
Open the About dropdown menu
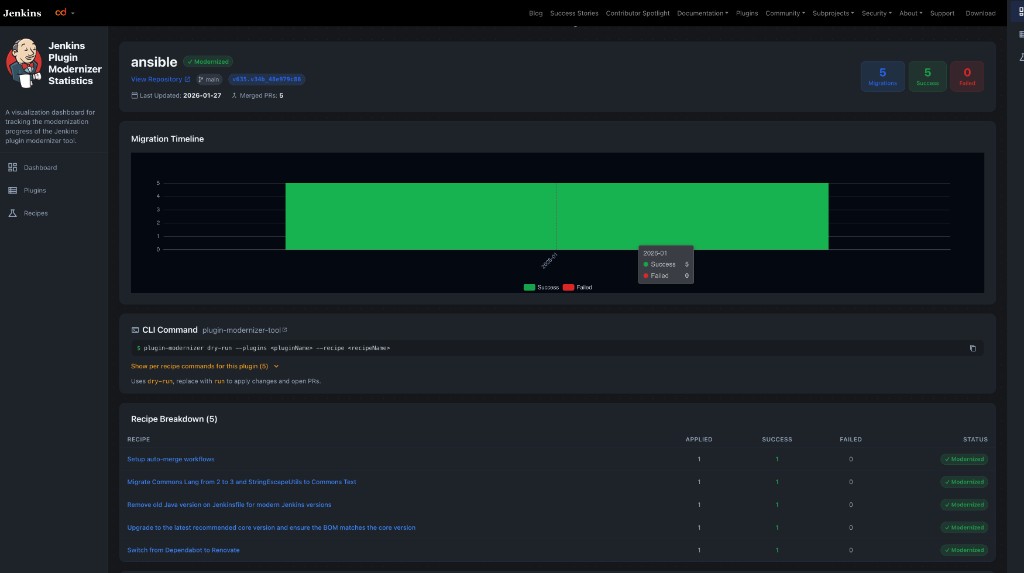pyautogui.click(x=910, y=13)
